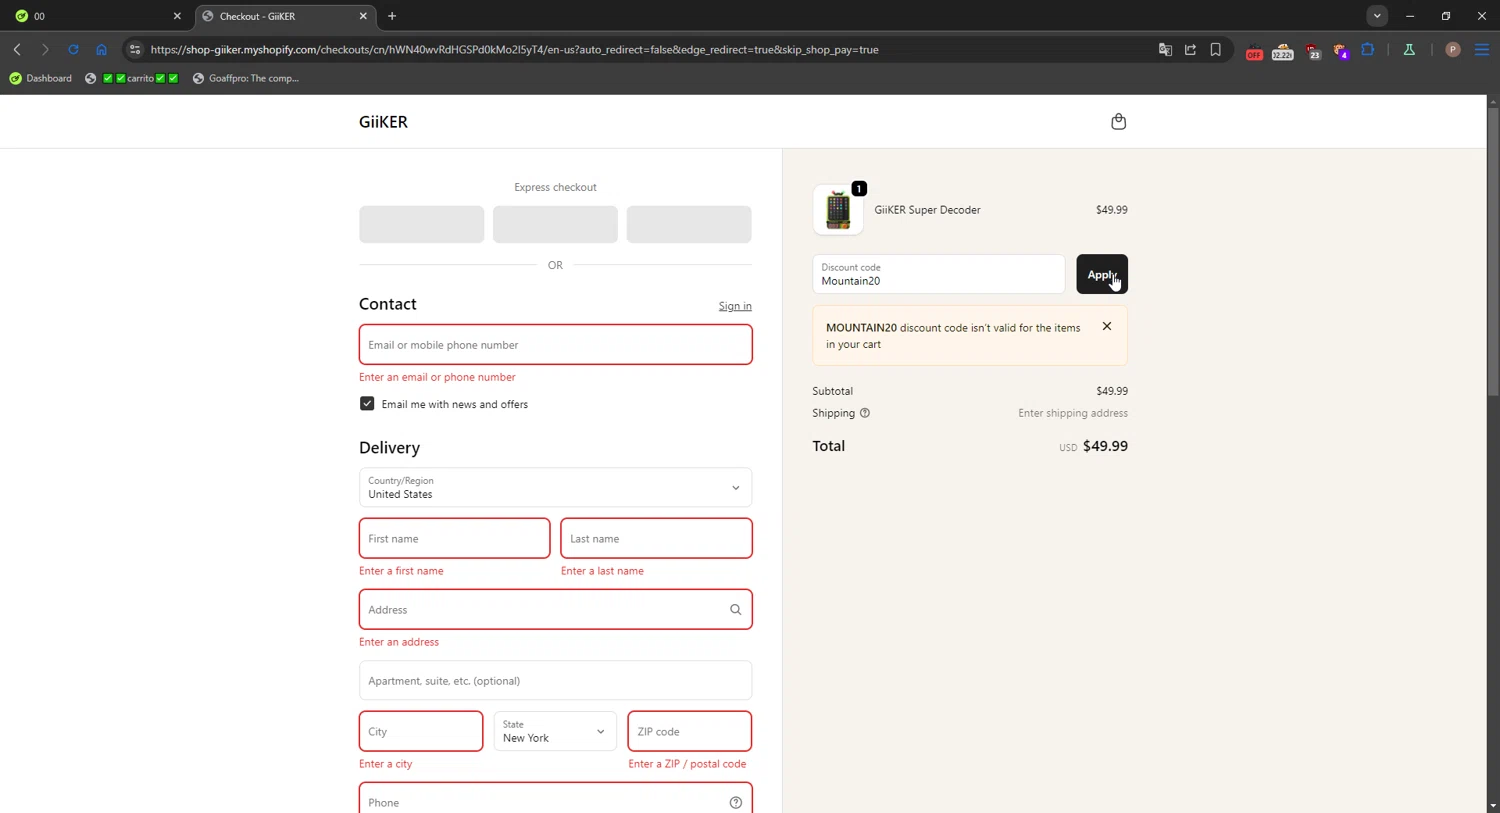The image size is (1500, 813).
Task: Open the green flask labs icon
Action: [1409, 49]
